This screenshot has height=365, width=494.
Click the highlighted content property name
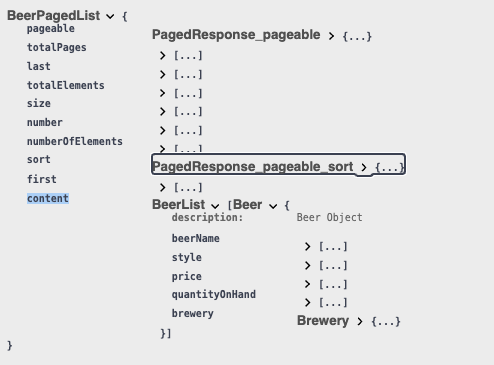(48, 198)
